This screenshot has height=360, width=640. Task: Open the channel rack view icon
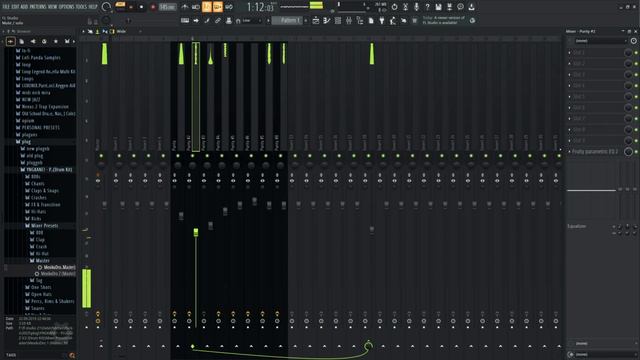(338, 20)
